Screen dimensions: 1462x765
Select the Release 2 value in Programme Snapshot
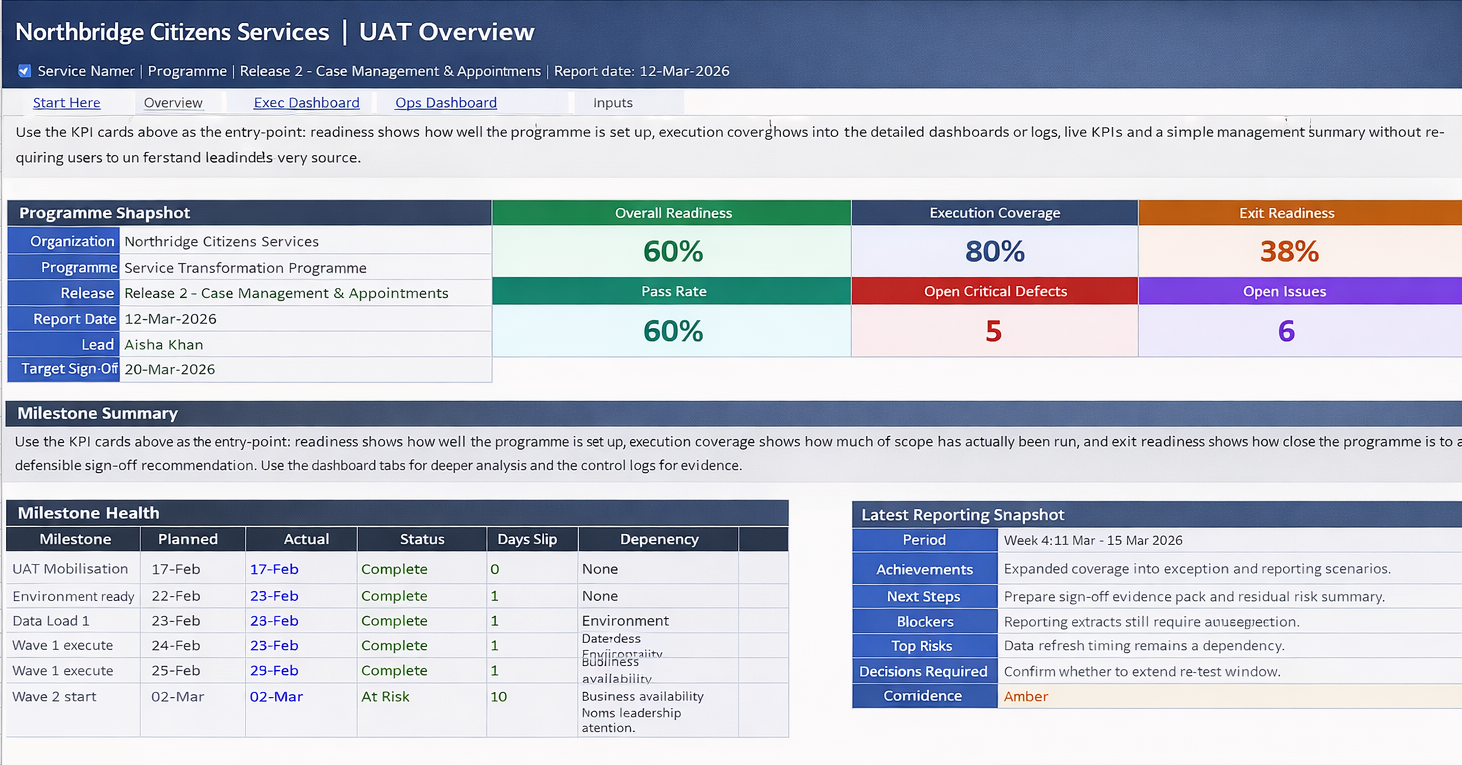305,293
